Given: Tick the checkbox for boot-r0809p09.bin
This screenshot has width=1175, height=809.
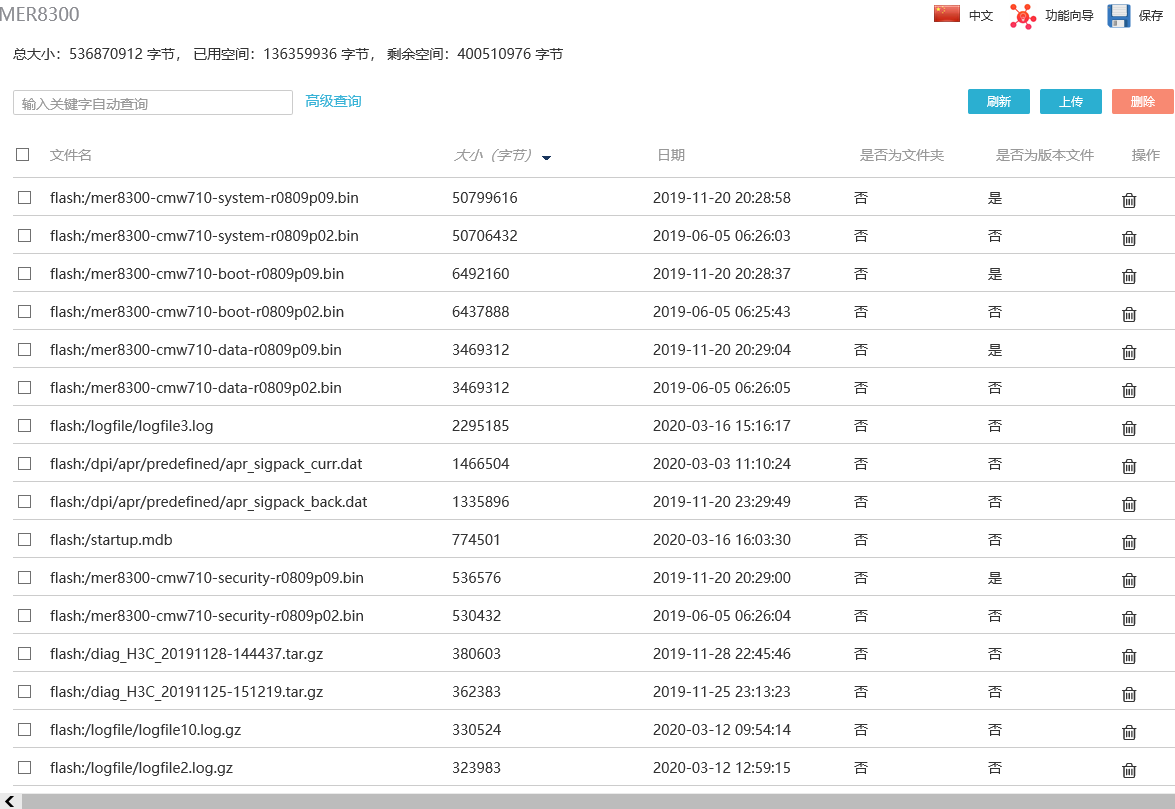Looking at the screenshot, I should (25, 273).
